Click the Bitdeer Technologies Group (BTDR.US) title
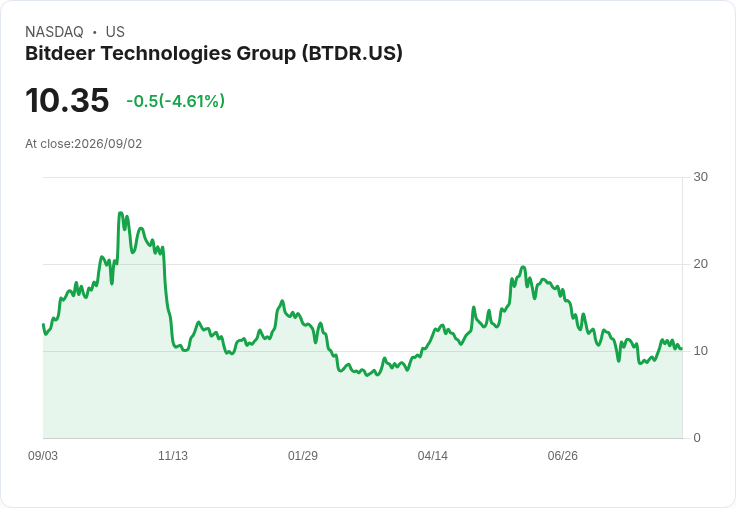The image size is (736, 508). click(x=214, y=54)
